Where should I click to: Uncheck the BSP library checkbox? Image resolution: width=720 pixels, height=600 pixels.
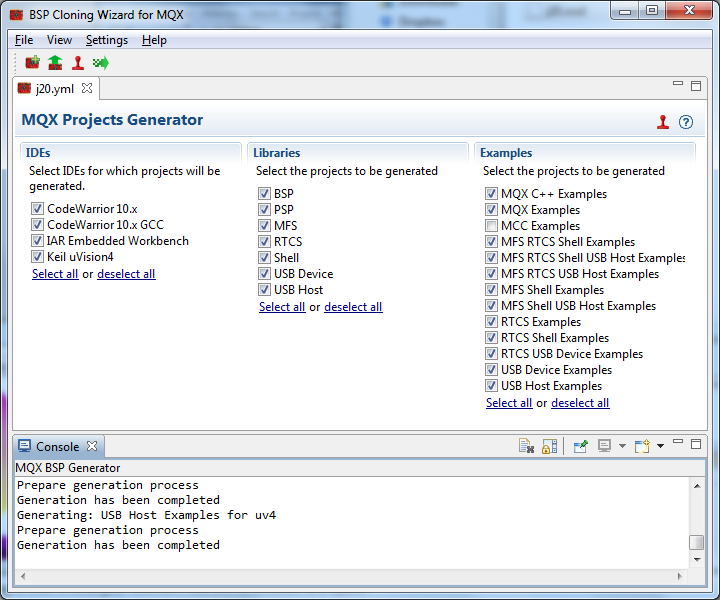click(x=264, y=193)
